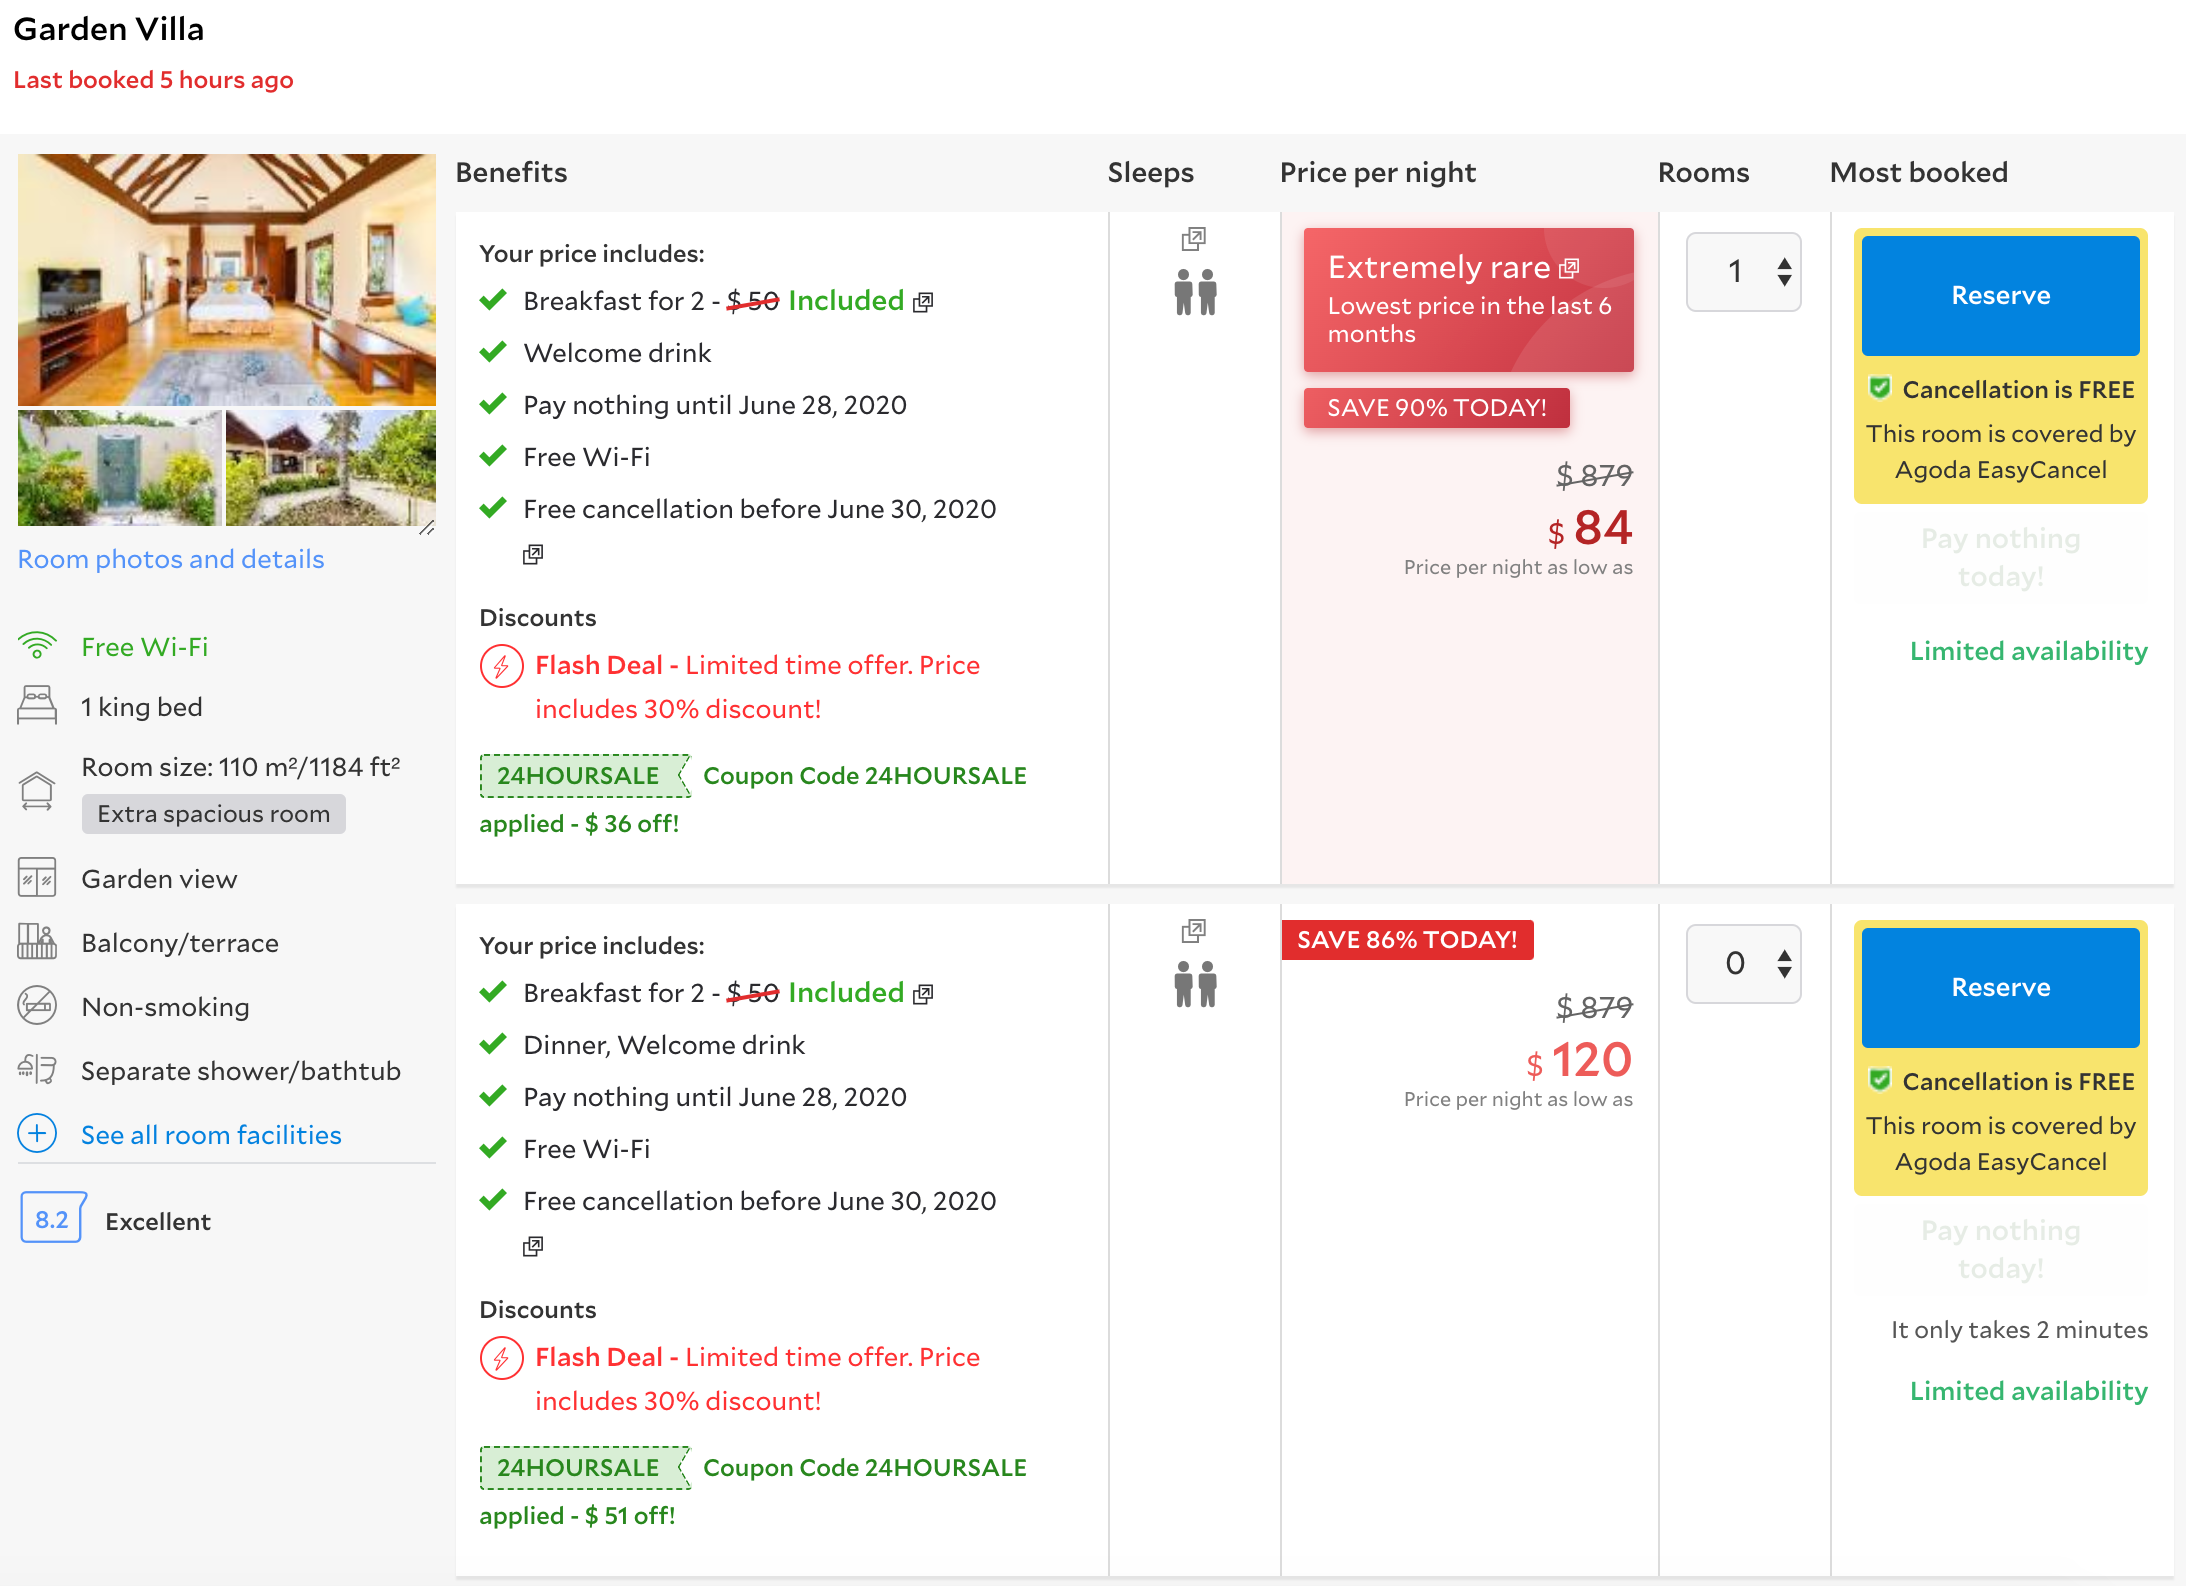This screenshot has height=1586, width=2186.
Task: Click first Flash Deal lightning icon
Action: [x=501, y=666]
